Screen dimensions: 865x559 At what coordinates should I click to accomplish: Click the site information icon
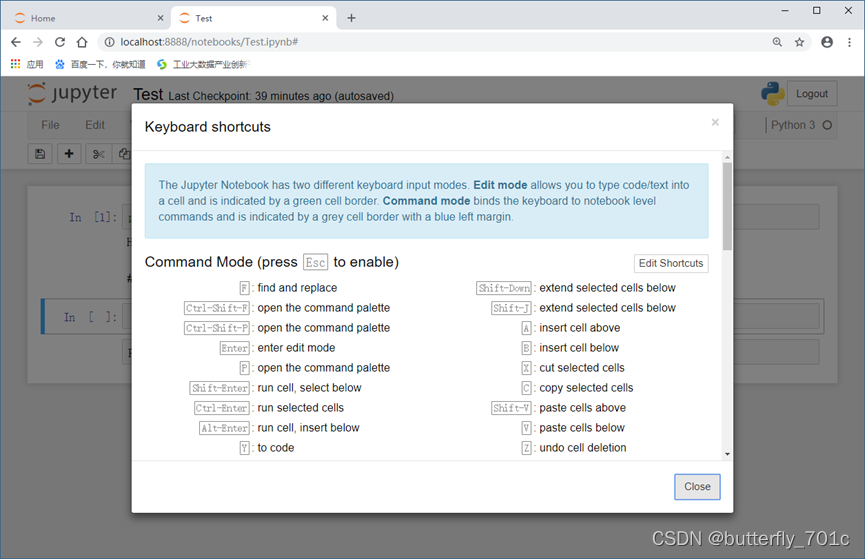pos(110,42)
